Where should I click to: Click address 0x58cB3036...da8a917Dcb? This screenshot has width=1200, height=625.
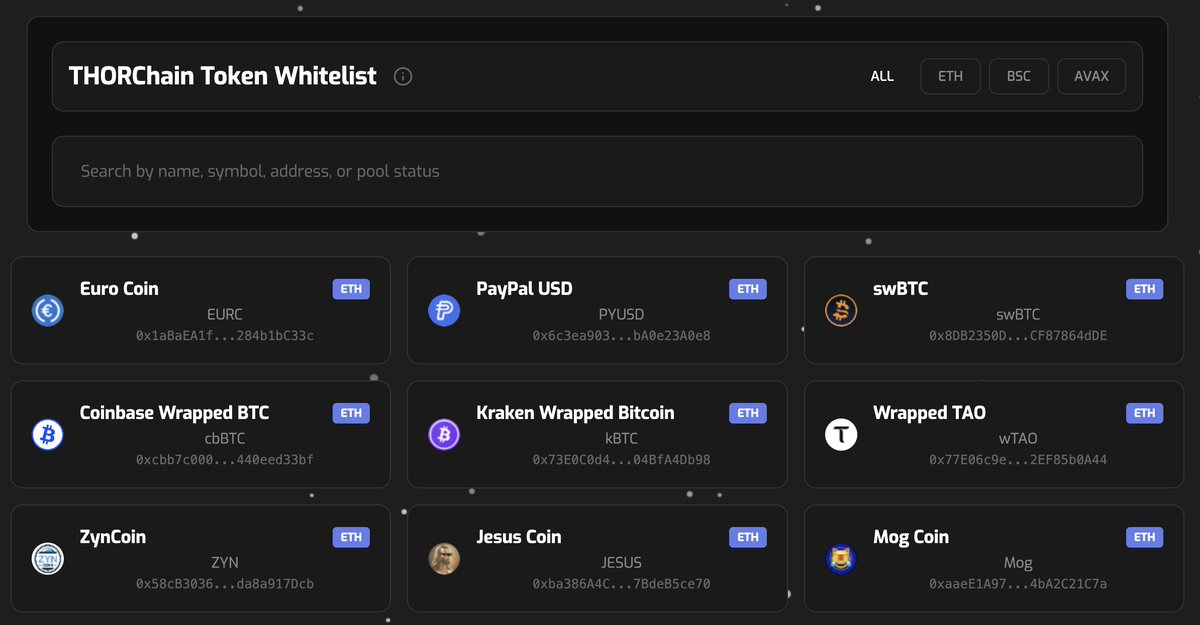[x=225, y=584]
